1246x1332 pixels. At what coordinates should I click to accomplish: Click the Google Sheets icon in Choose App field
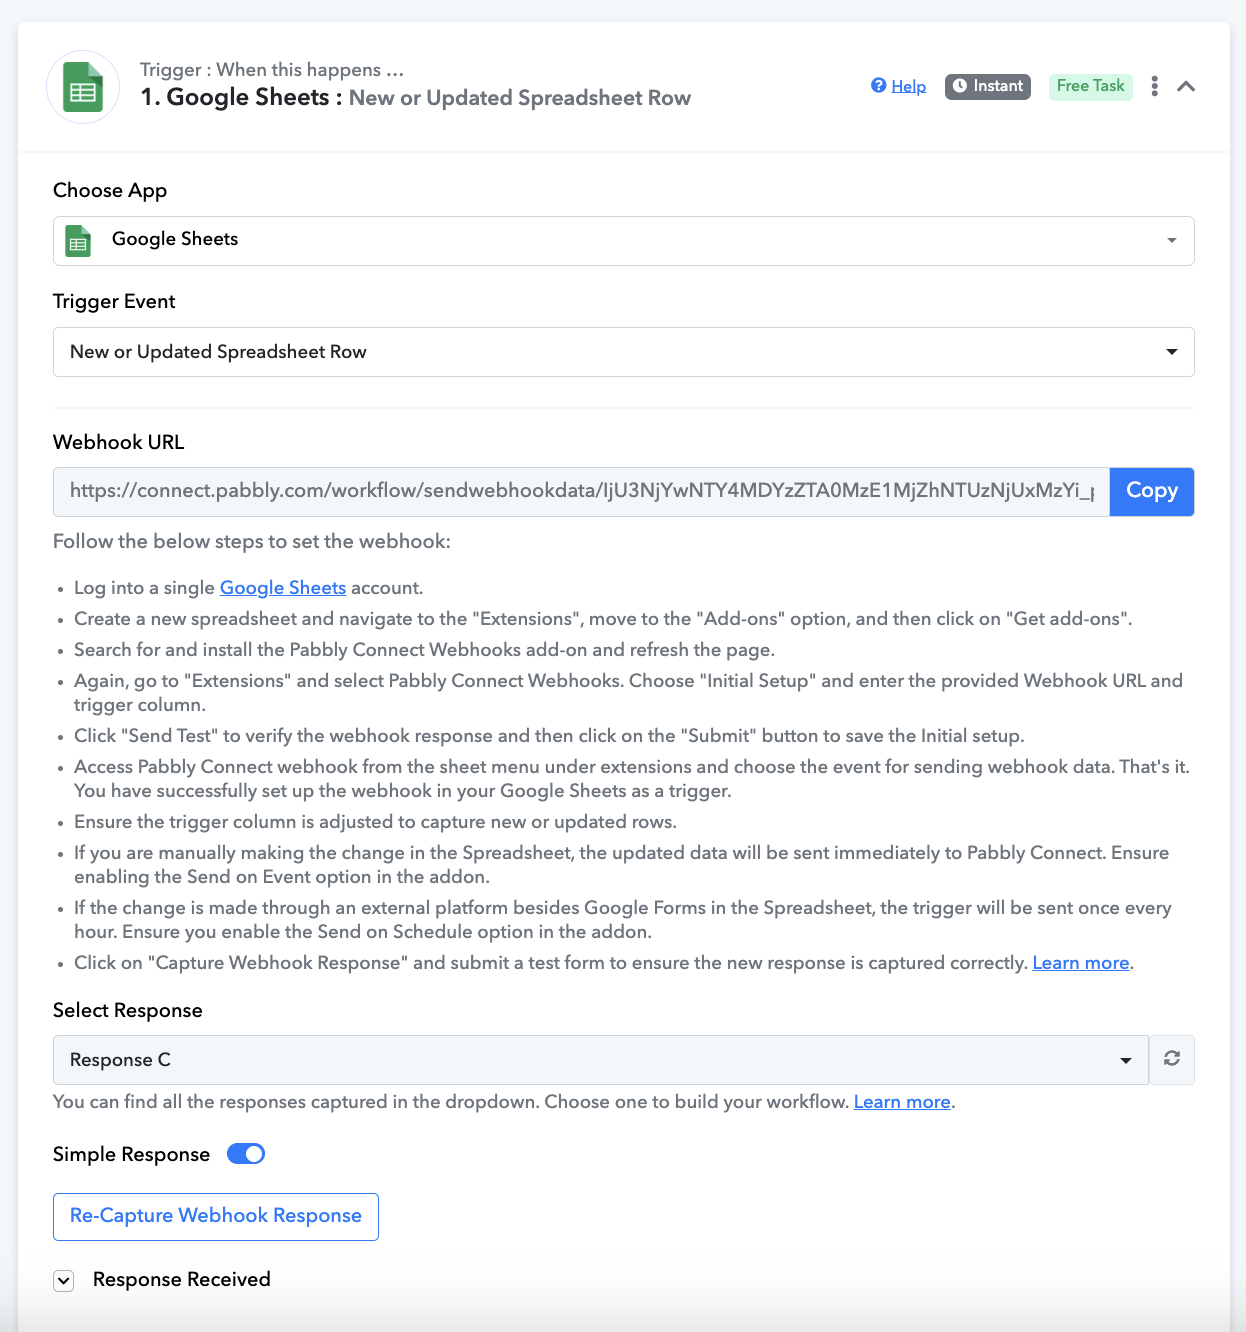78,241
